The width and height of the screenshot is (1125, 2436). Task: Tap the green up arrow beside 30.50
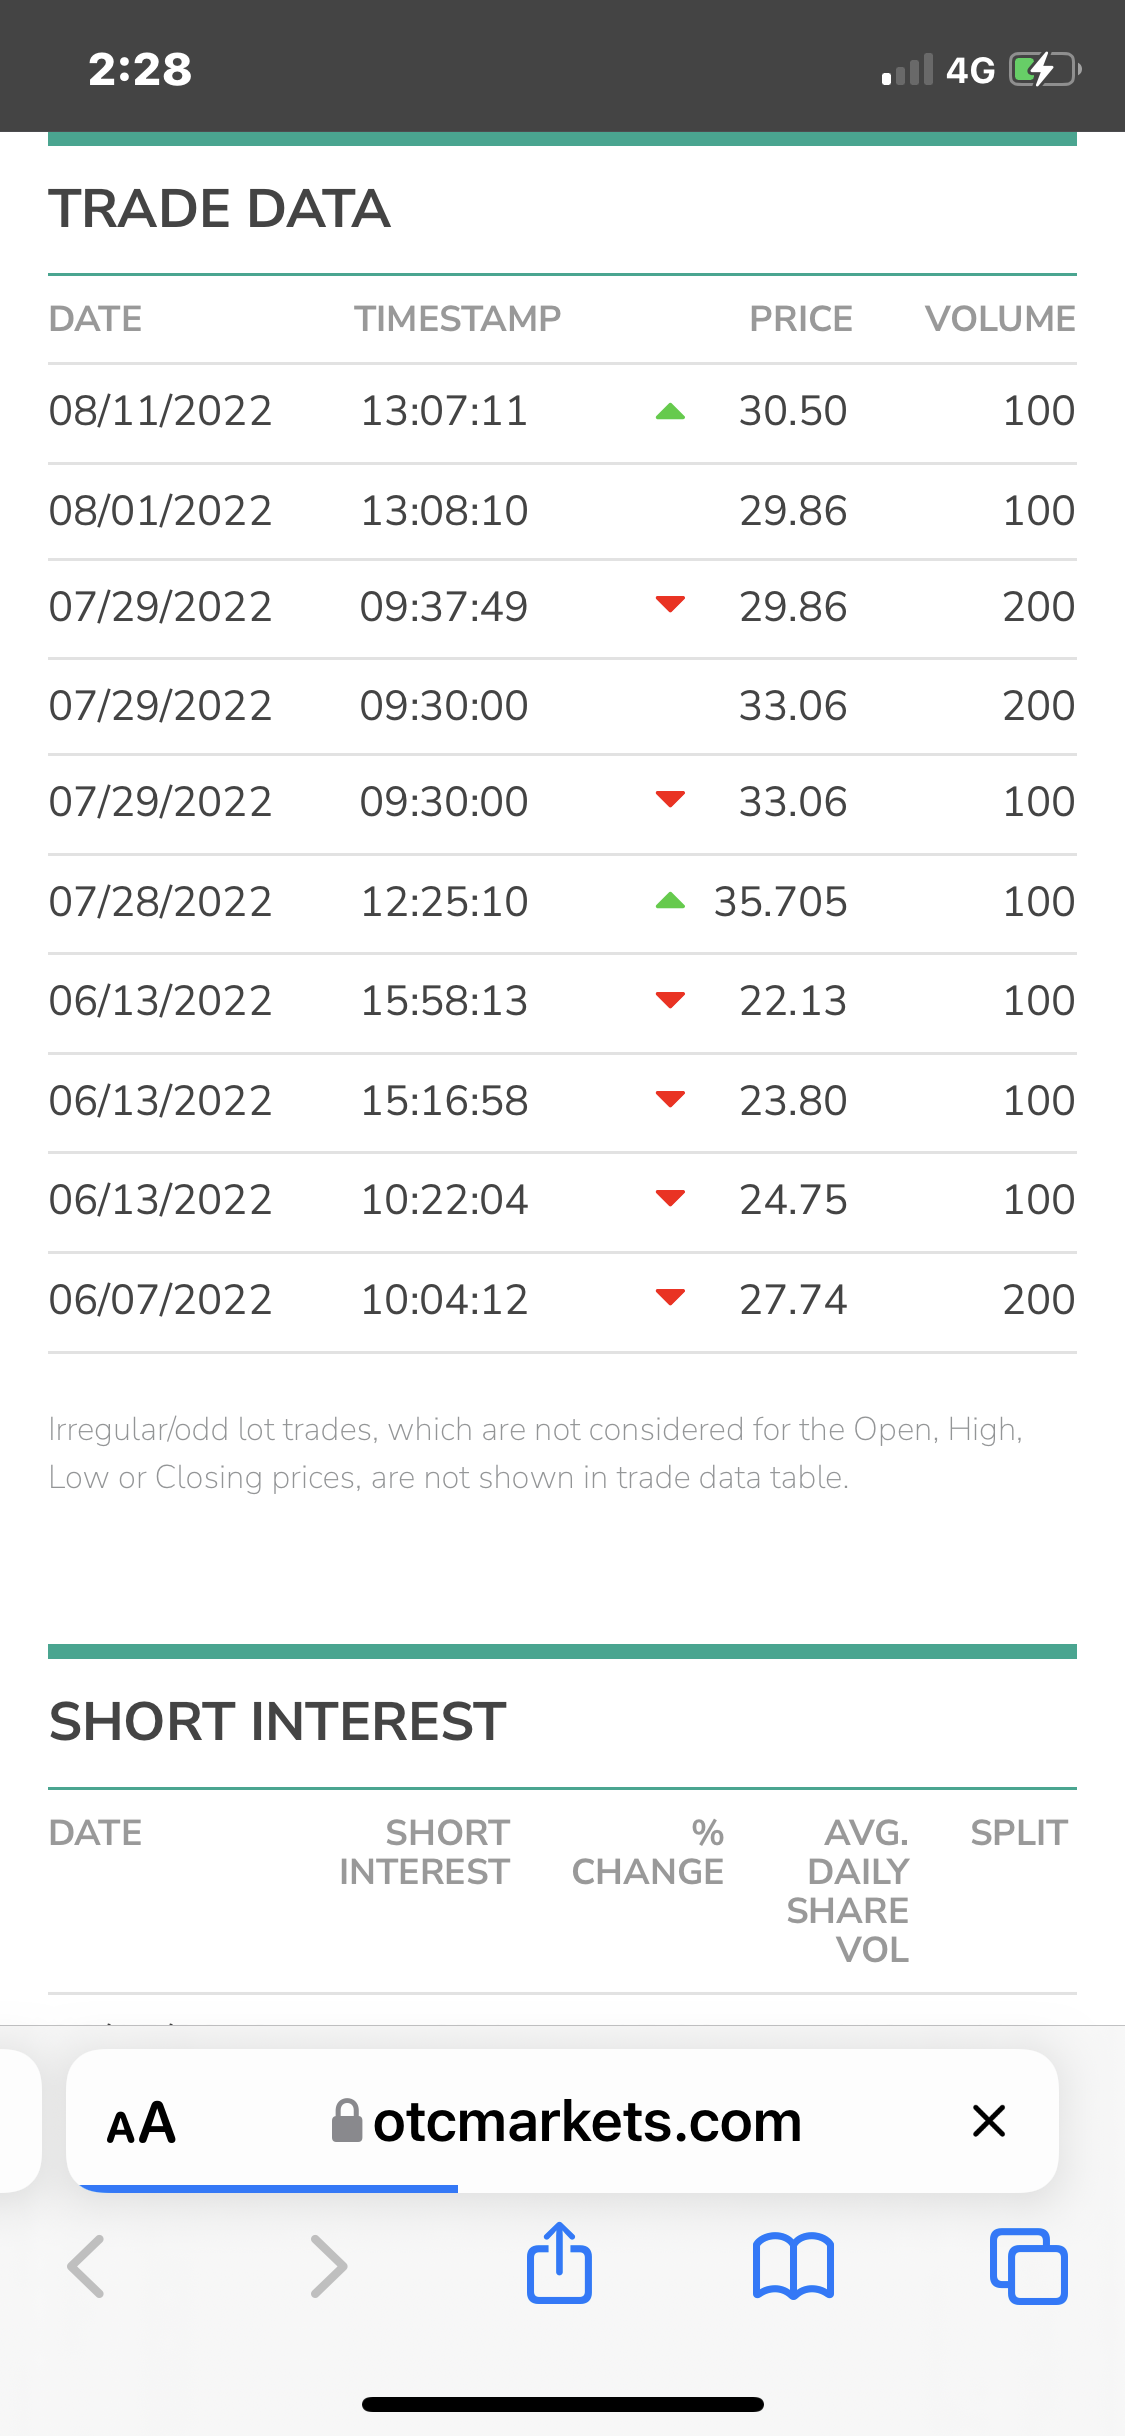click(670, 411)
